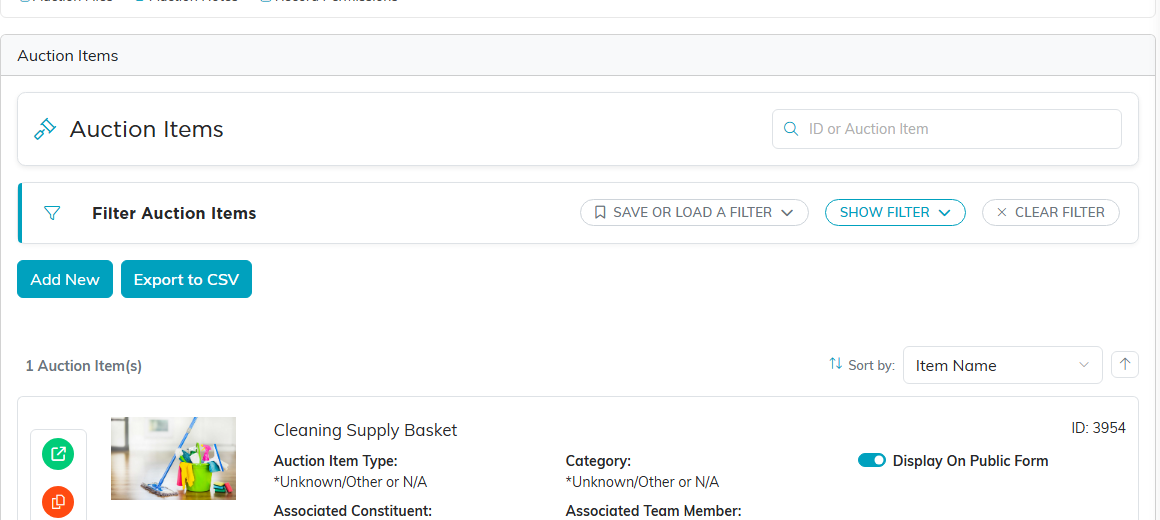The image size is (1160, 520).
Task: Duplicate the Cleaning Supply Basket item
Action: [58, 502]
